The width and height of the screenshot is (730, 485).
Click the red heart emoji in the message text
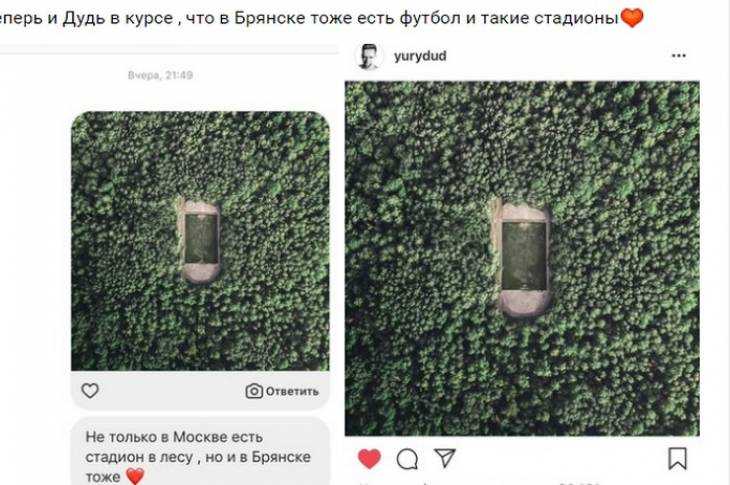(135, 476)
